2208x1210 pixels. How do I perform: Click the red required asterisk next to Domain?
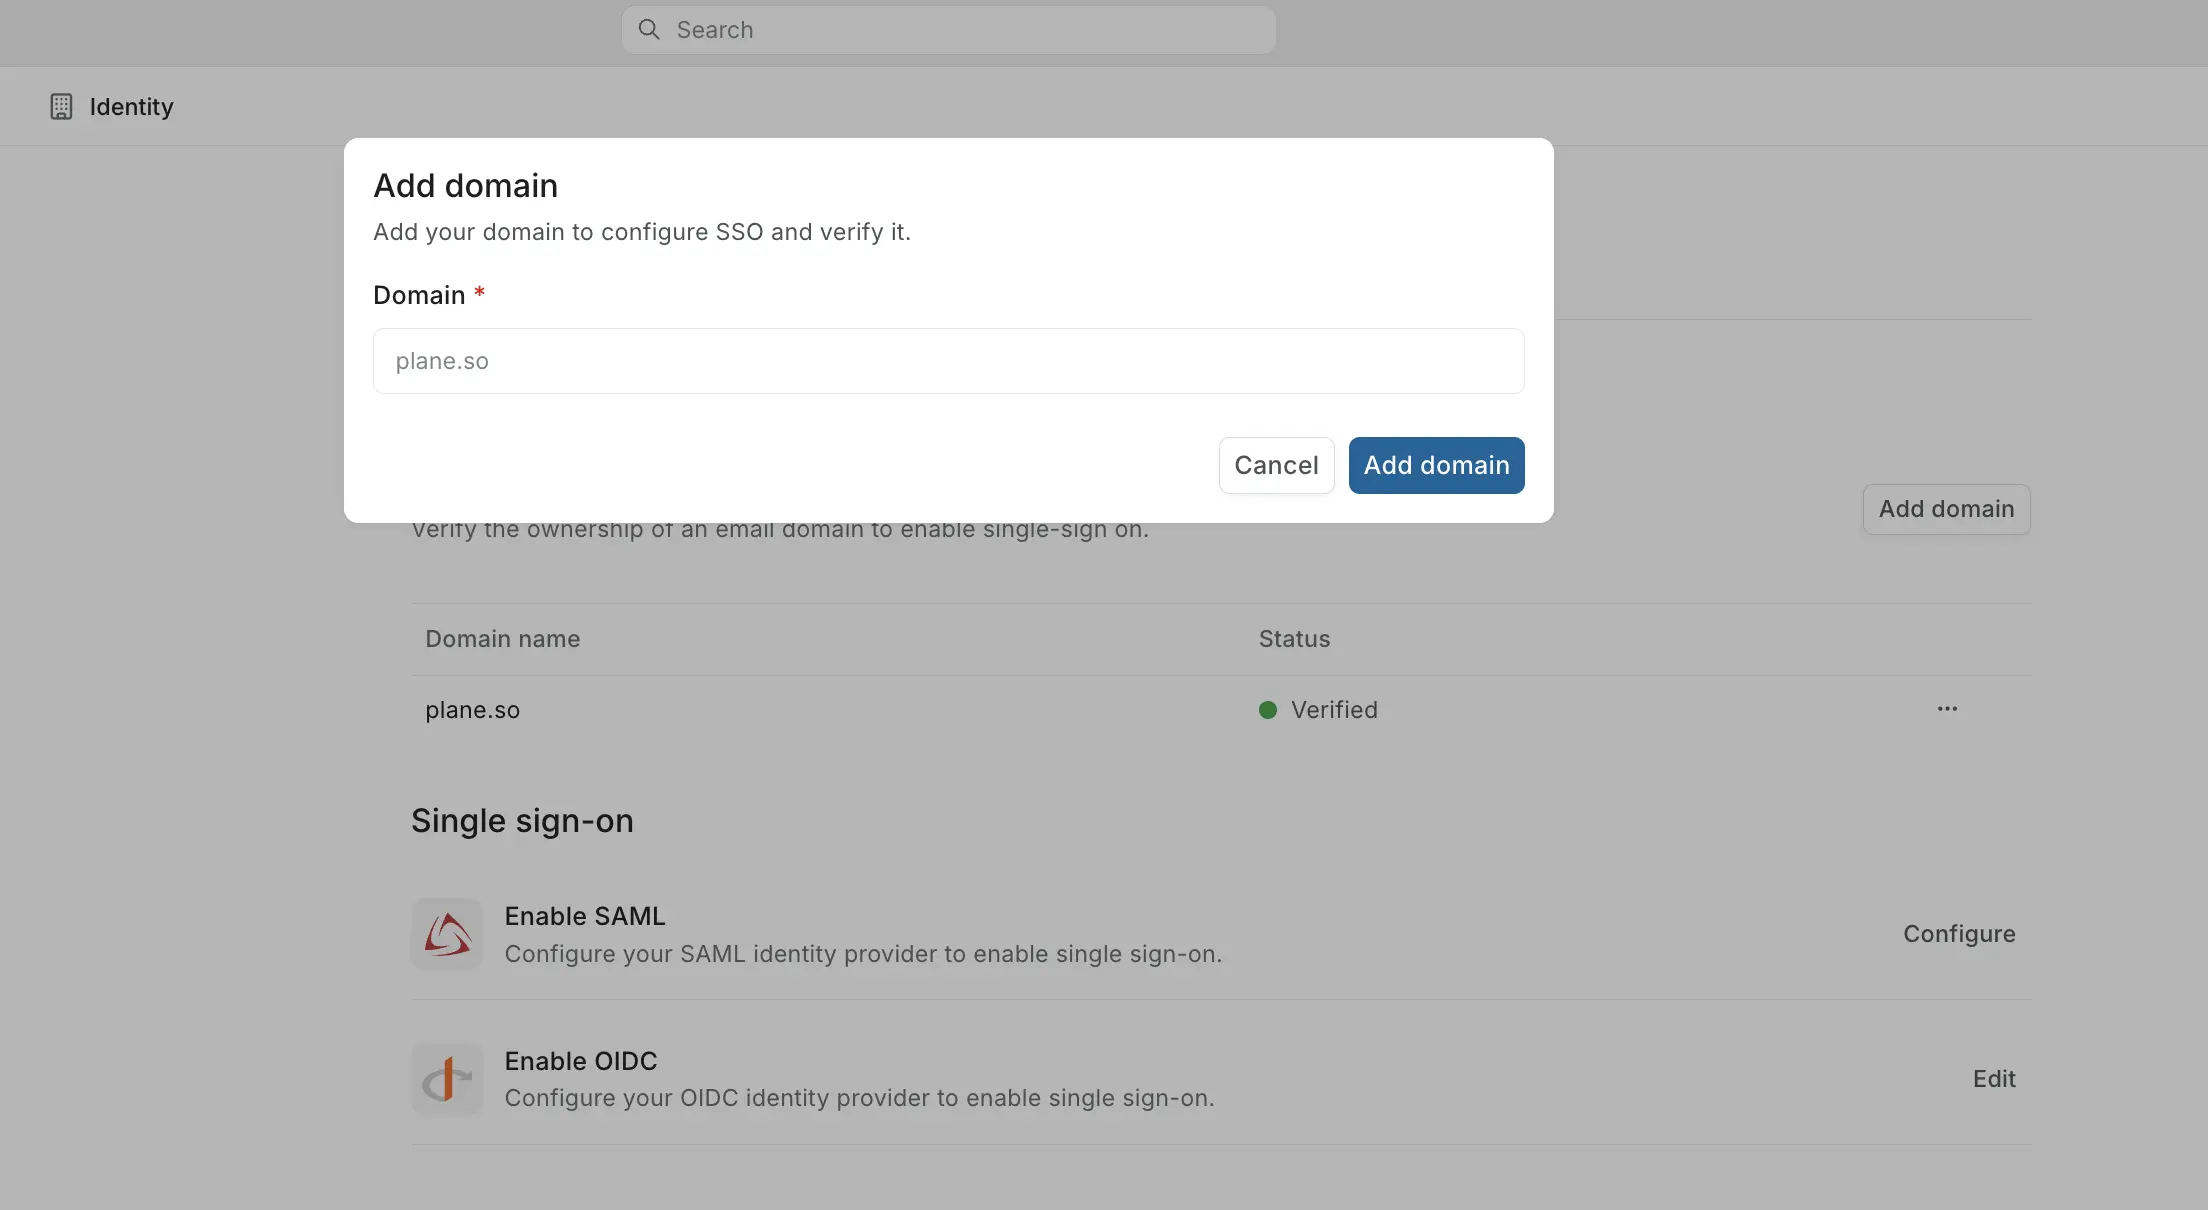(479, 294)
